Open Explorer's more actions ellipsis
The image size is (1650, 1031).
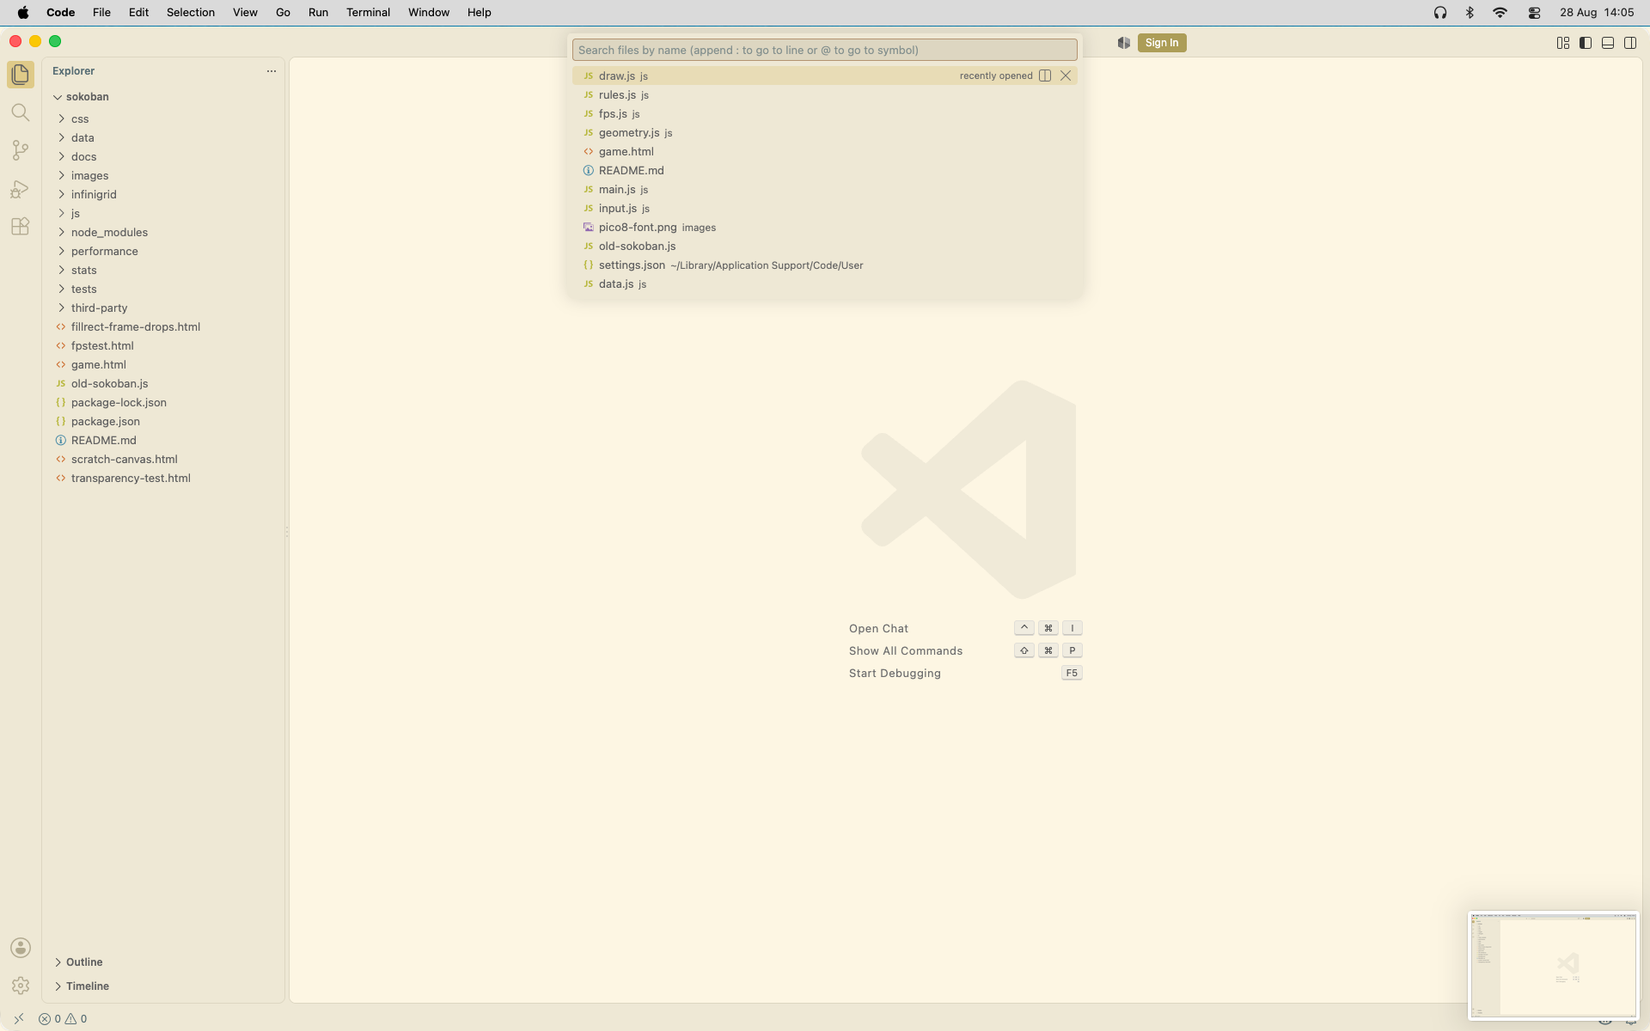click(271, 71)
